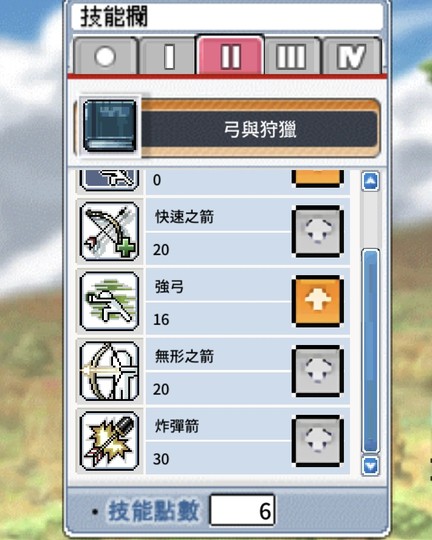Screen dimensions: 432x540
Task: Click the 快速之箭 skill icon
Action: pyautogui.click(x=110, y=231)
